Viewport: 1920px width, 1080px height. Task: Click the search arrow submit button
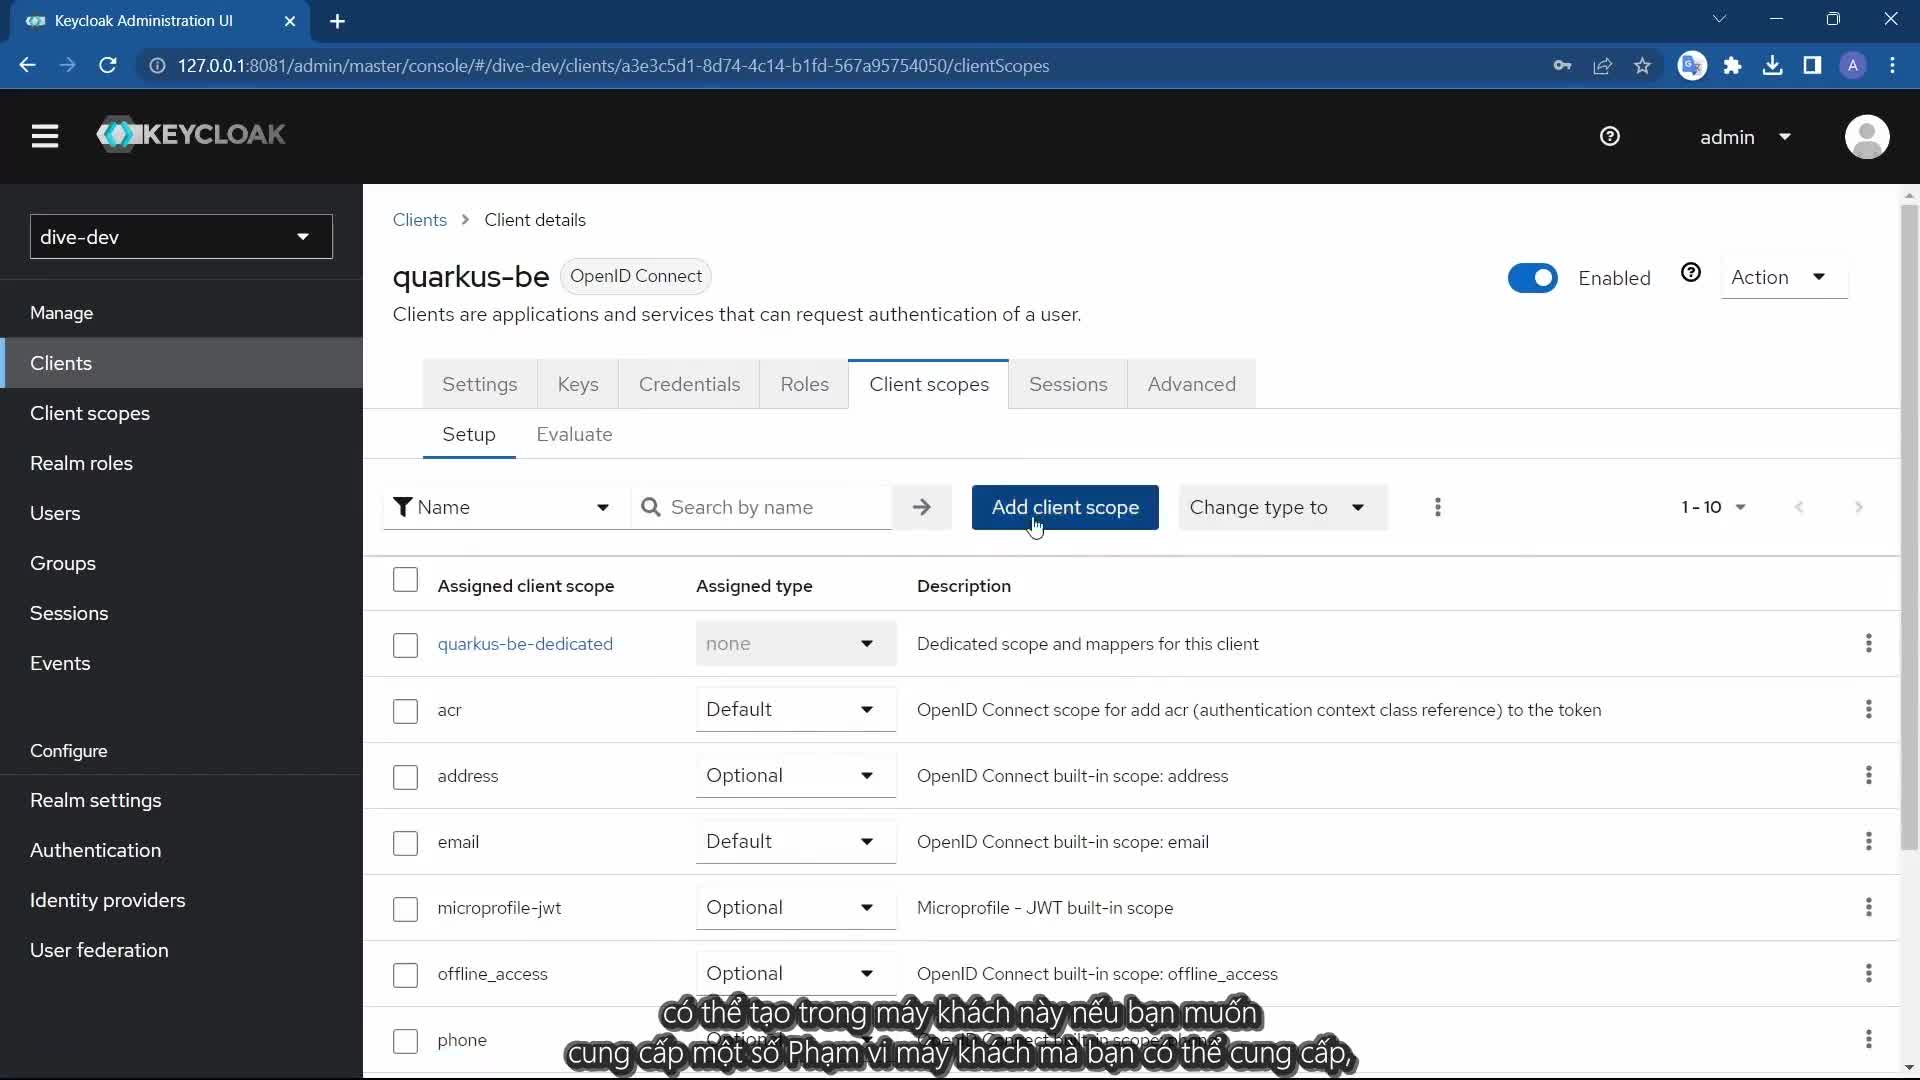[x=921, y=507]
